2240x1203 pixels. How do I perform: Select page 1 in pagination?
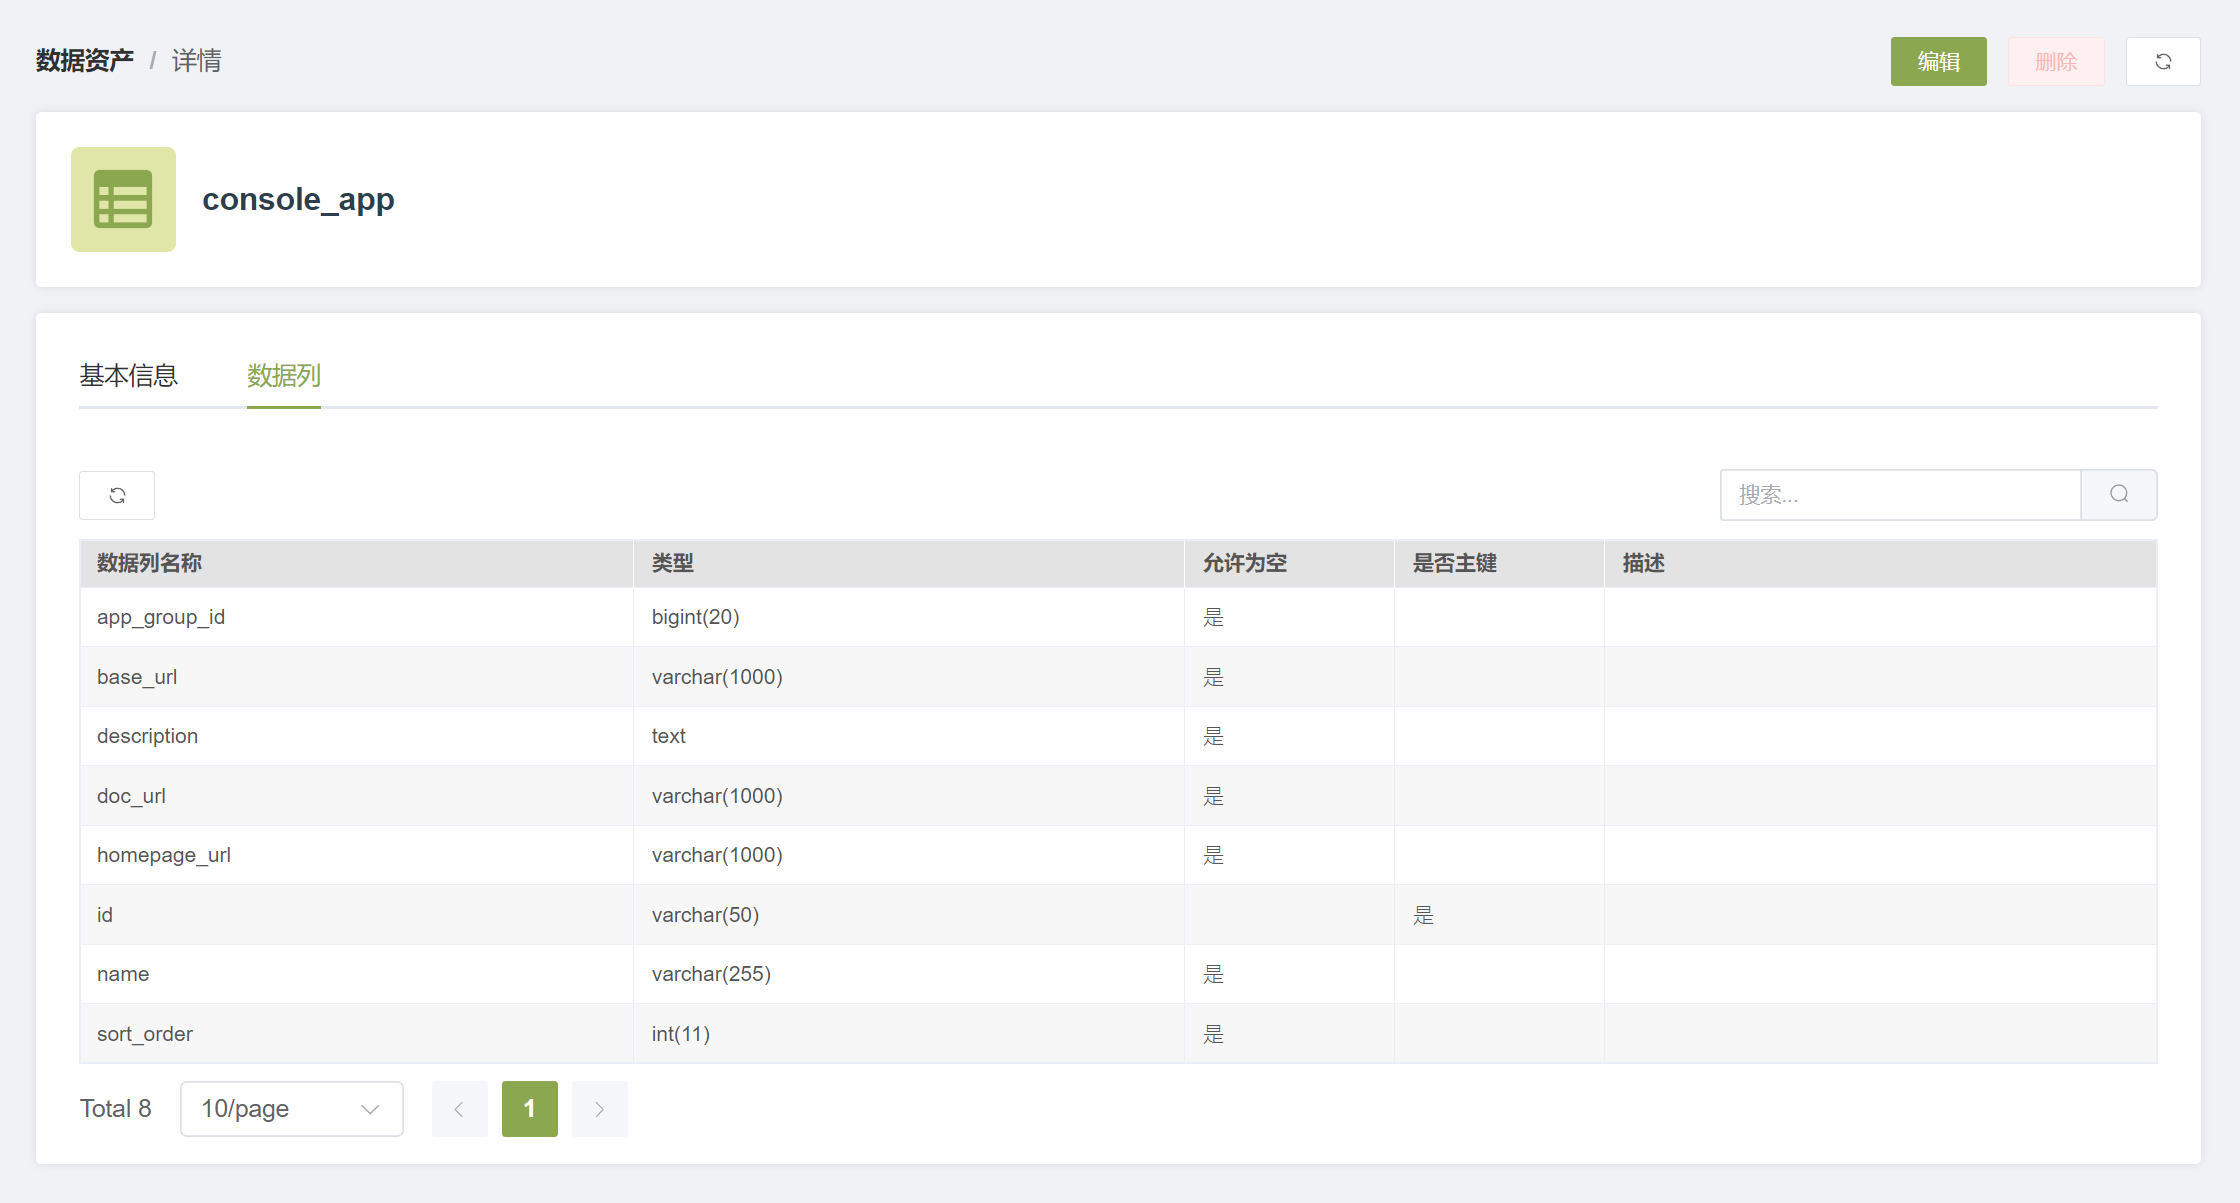point(529,1109)
